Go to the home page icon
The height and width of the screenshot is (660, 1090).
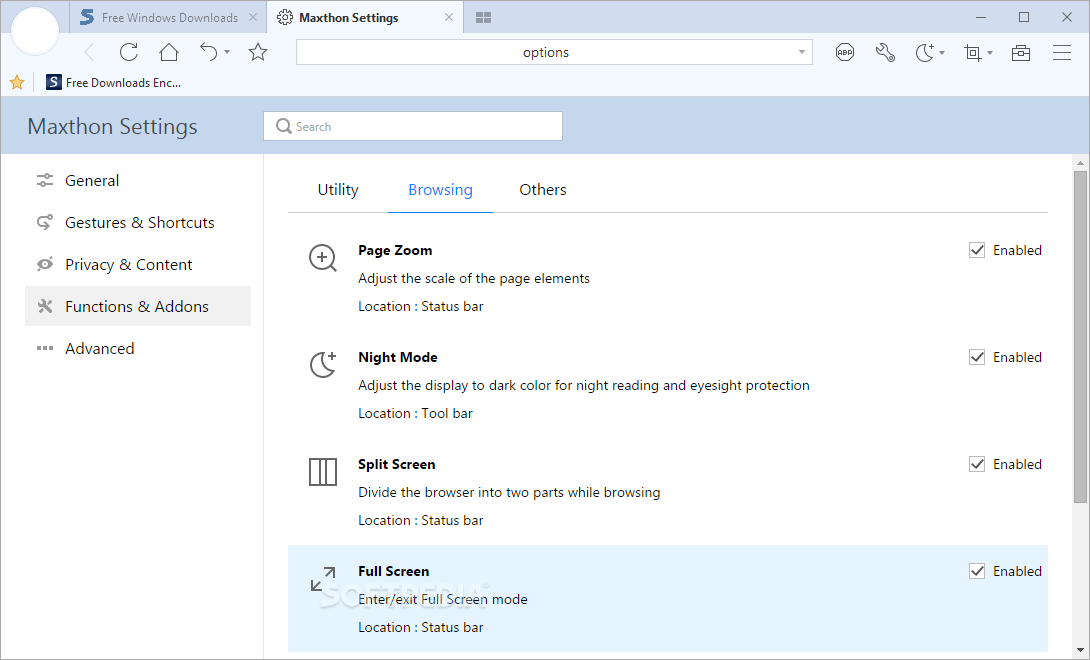click(168, 52)
